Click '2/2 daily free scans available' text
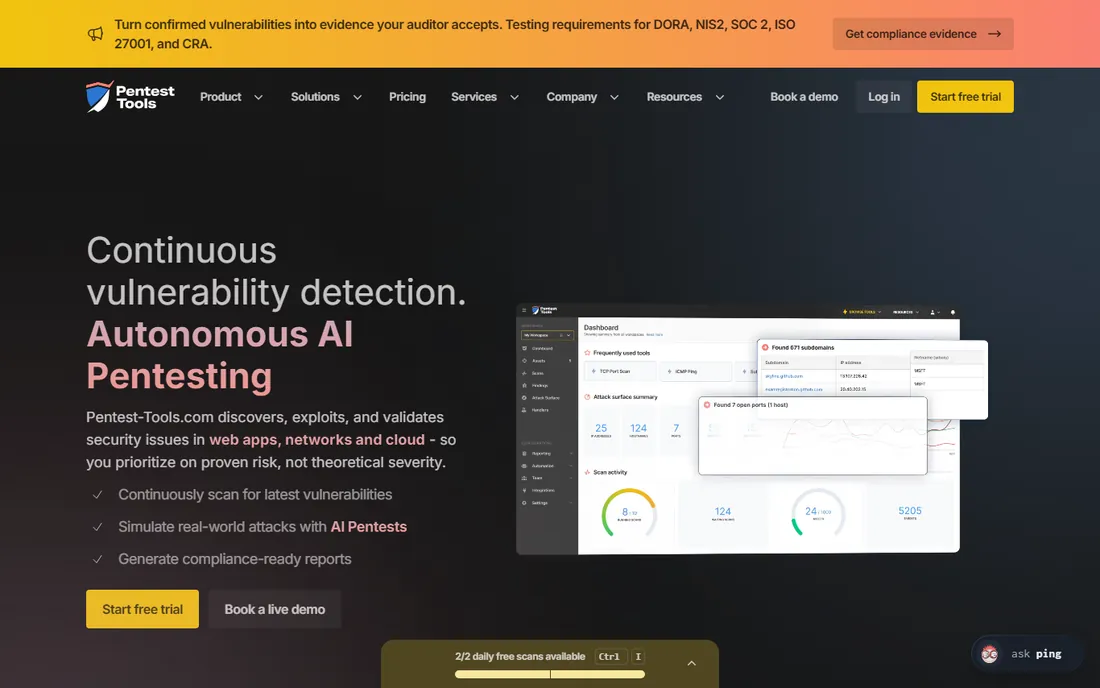1100x688 pixels. [520, 656]
